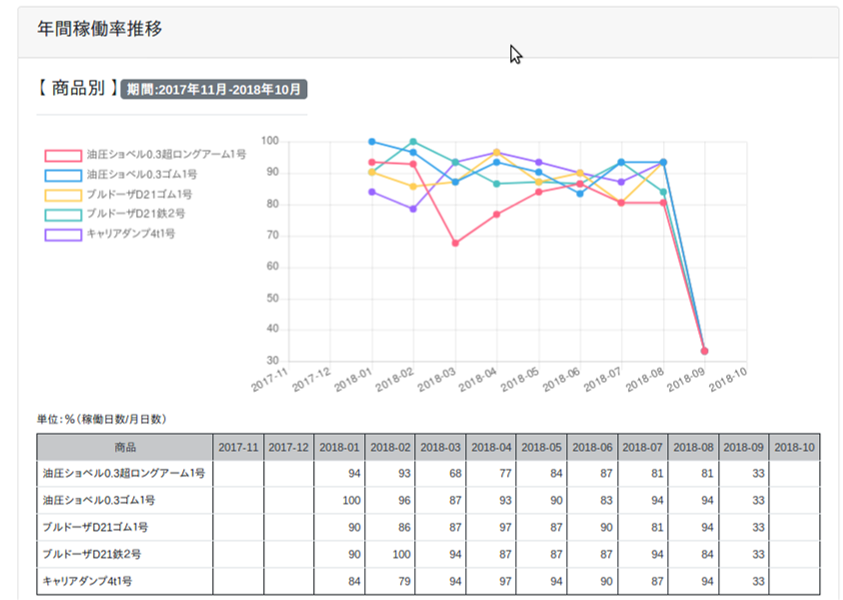Click the blue data point at 2018-01
Screen dimensions: 843x600
(x=372, y=142)
